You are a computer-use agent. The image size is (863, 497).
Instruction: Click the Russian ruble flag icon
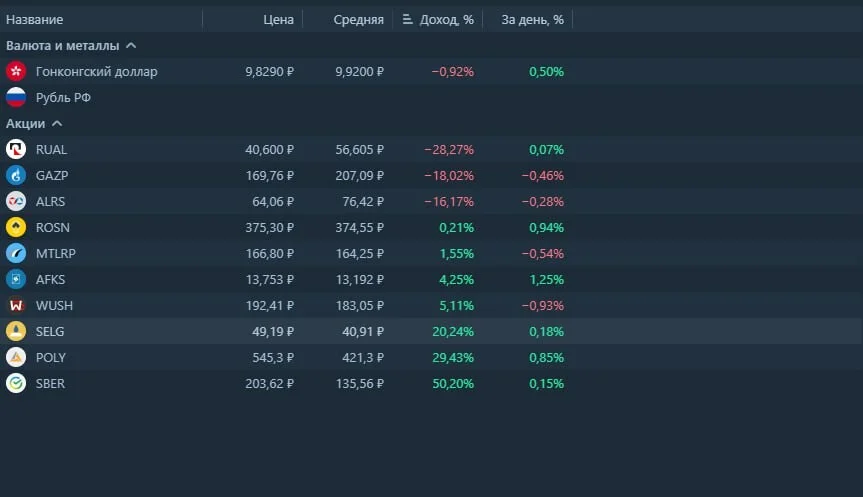tap(16, 97)
